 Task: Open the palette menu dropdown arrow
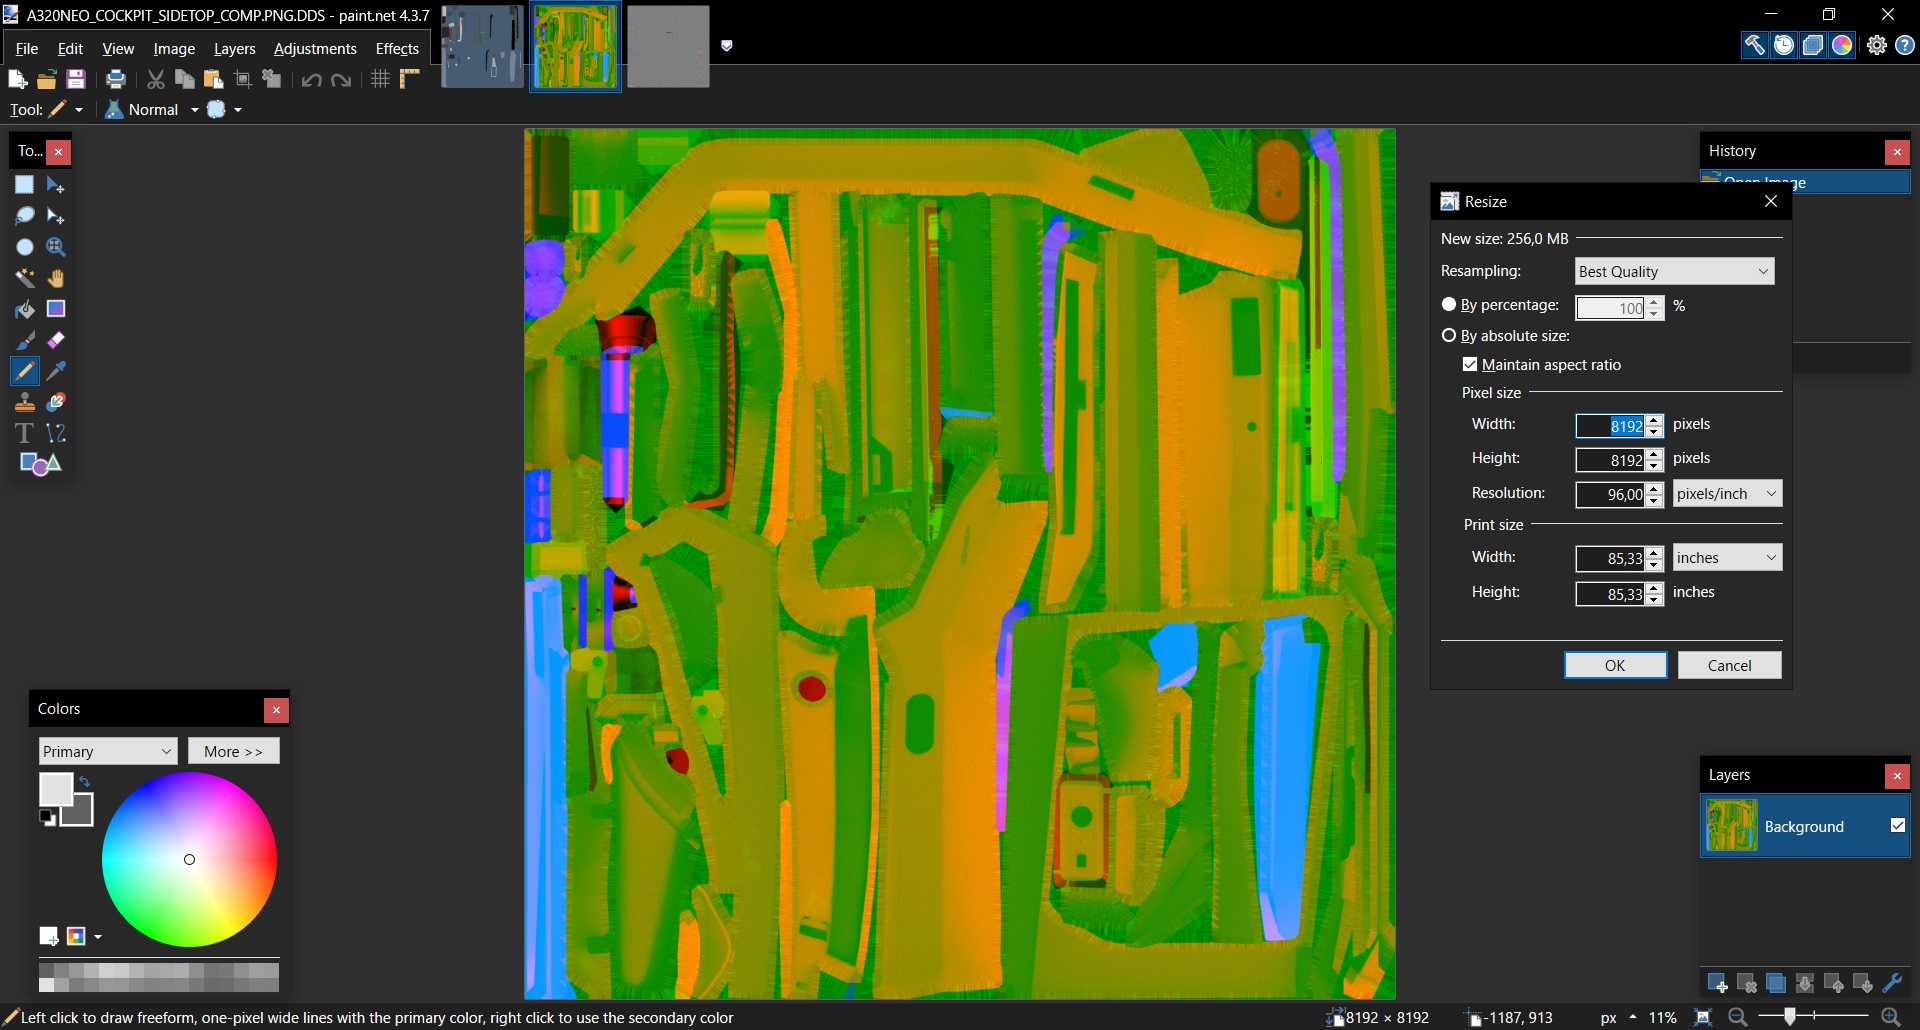tap(98, 937)
